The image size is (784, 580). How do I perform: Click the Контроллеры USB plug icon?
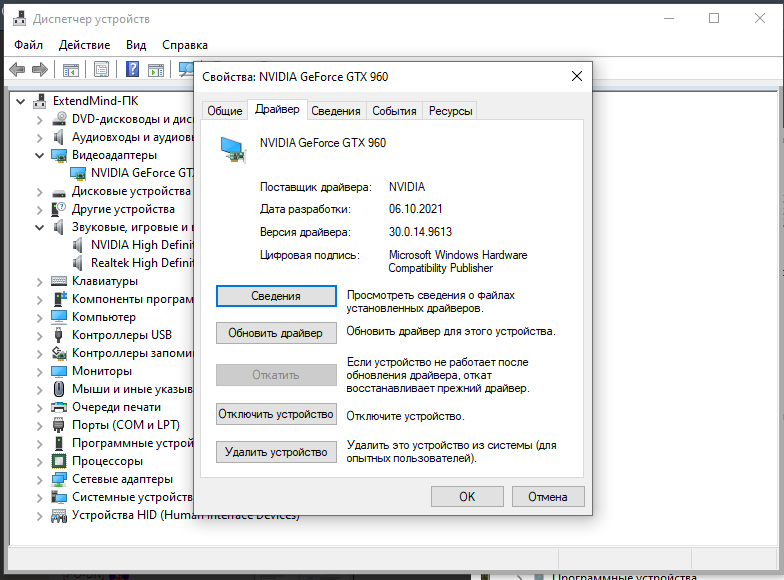pos(58,335)
